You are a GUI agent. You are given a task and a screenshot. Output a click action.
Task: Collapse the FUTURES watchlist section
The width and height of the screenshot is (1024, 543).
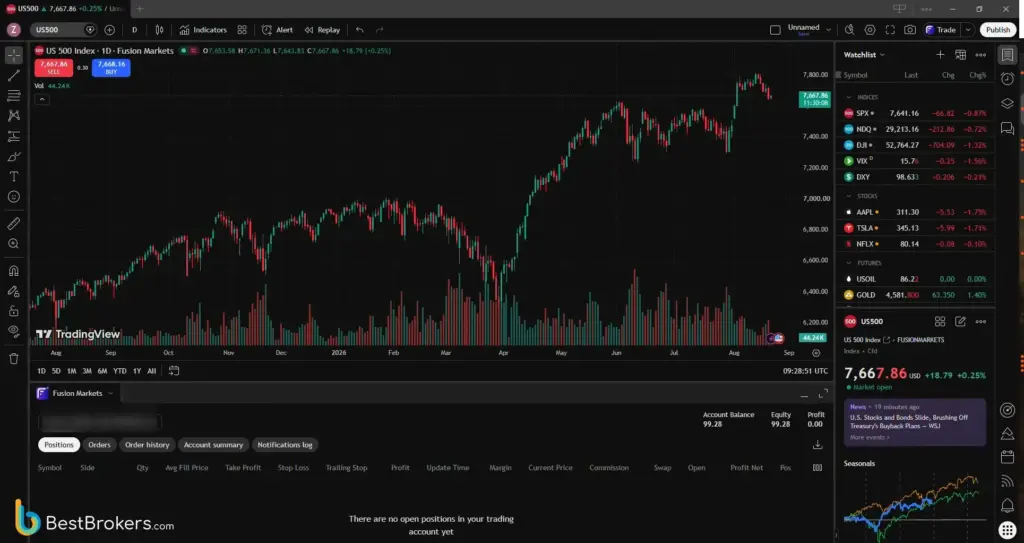[x=848, y=263]
